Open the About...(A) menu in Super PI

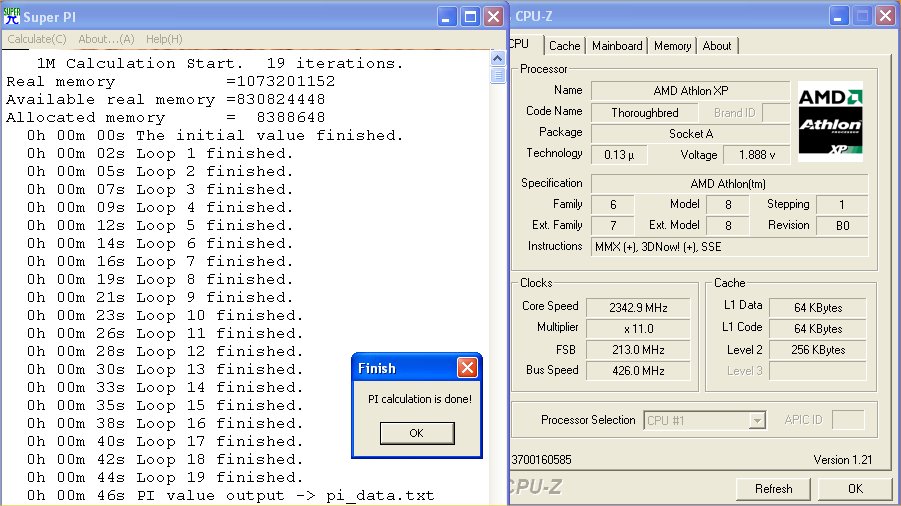(106, 39)
